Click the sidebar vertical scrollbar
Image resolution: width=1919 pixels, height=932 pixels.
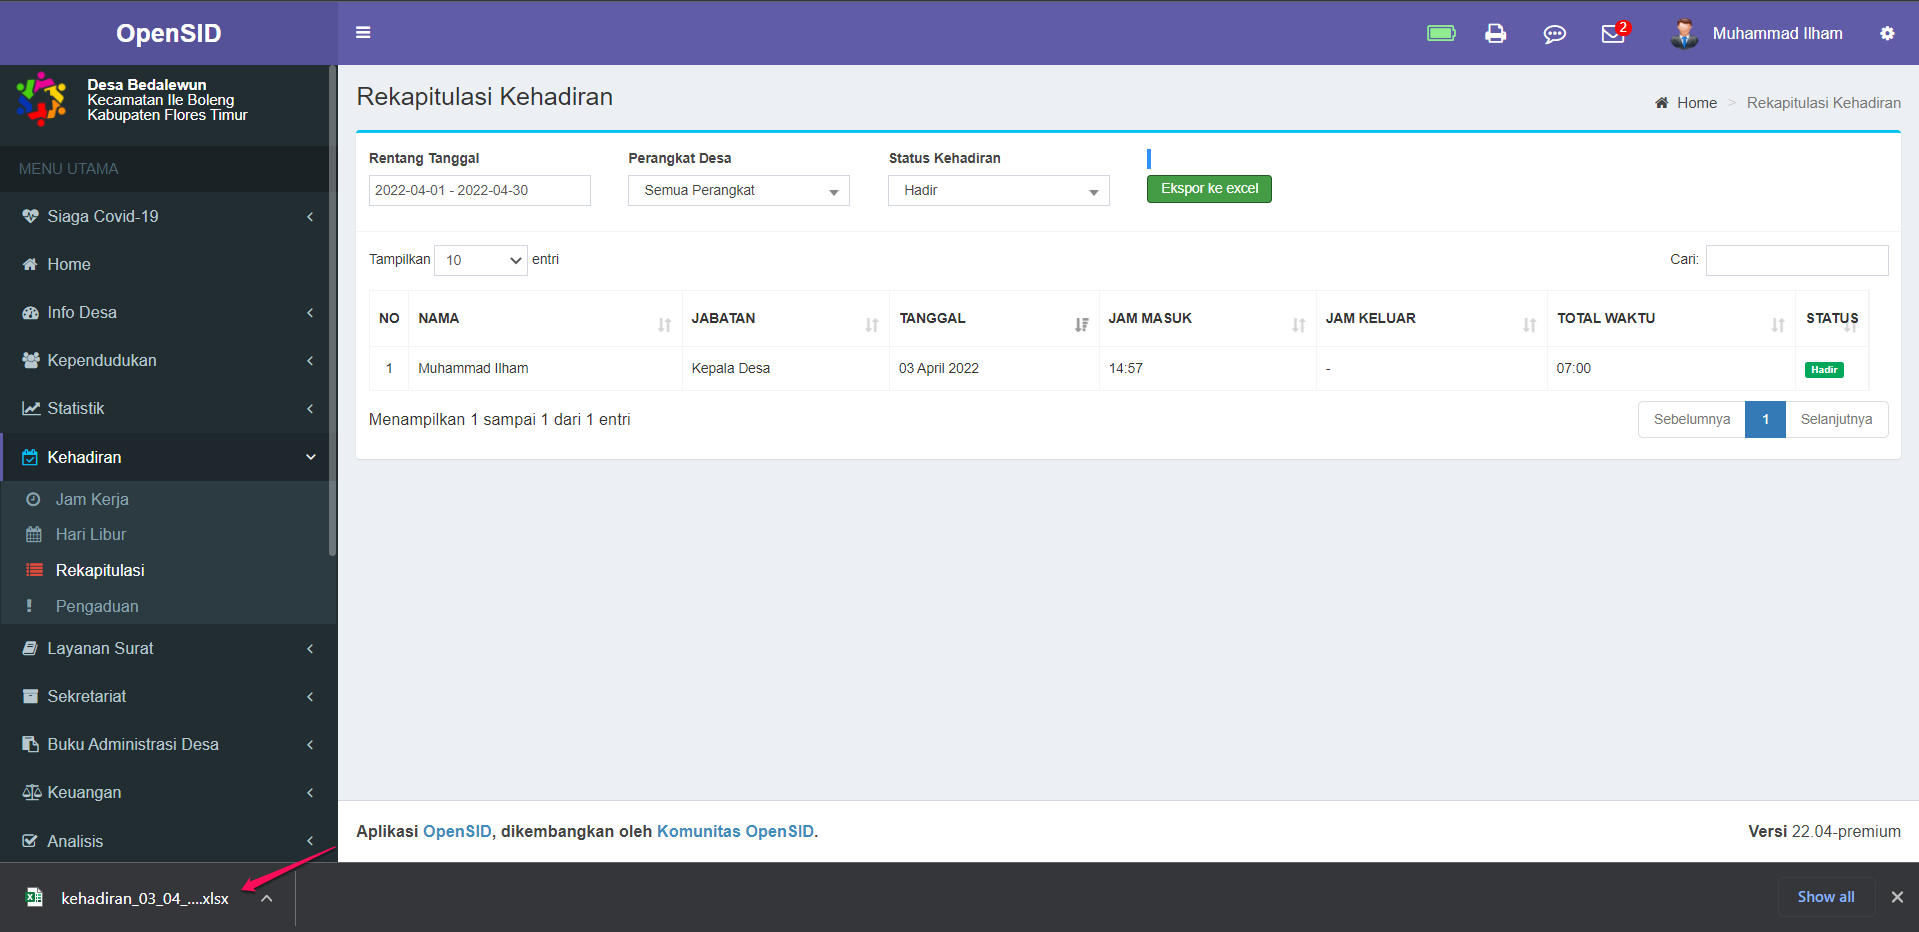332,310
